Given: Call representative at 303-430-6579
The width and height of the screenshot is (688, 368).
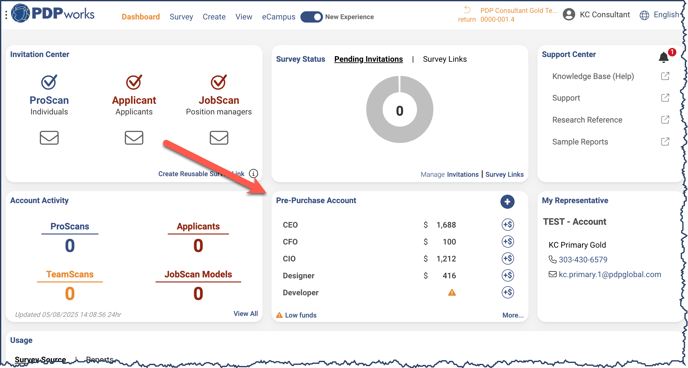Looking at the screenshot, I should pyautogui.click(x=583, y=260).
